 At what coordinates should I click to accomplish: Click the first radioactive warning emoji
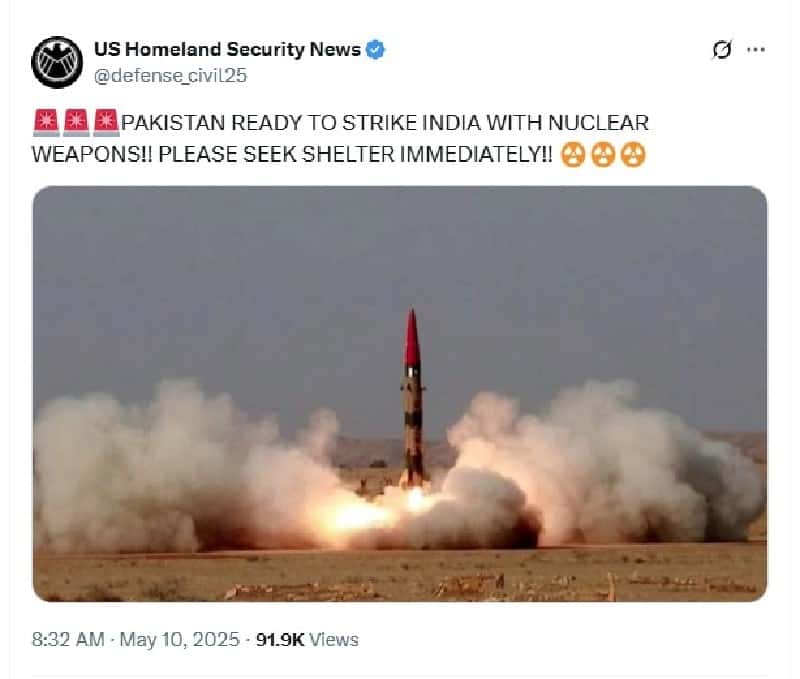573,155
